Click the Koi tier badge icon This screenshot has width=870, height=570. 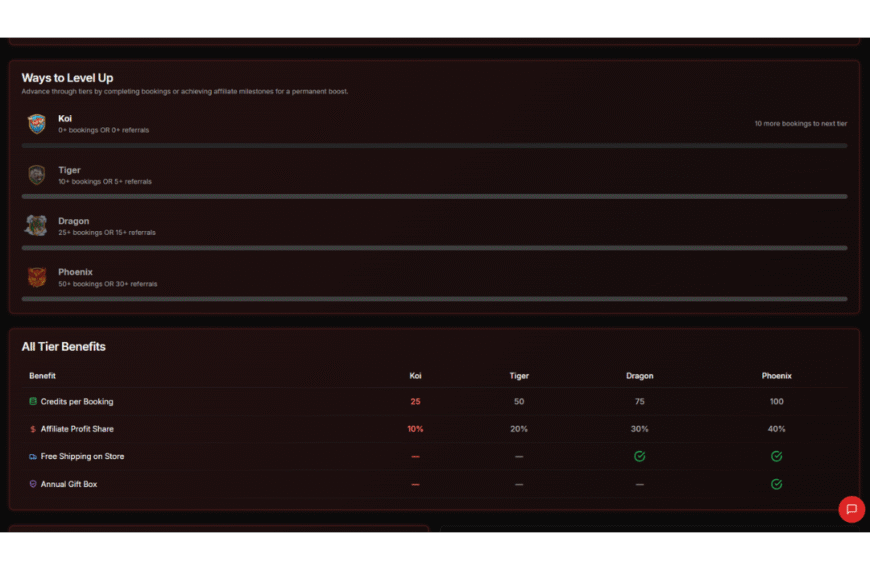point(37,124)
